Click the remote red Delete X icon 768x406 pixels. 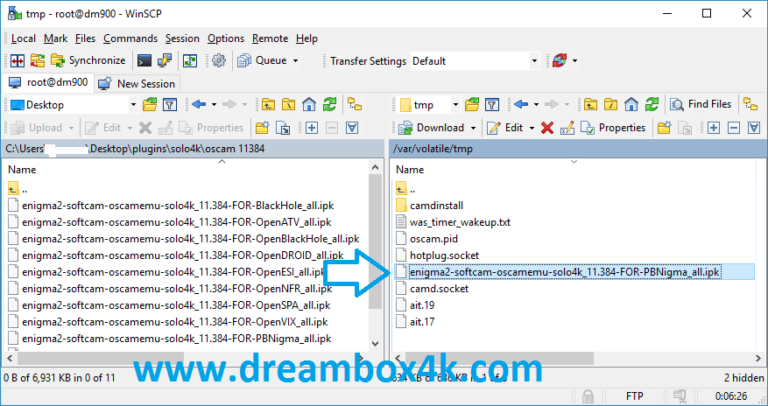547,128
